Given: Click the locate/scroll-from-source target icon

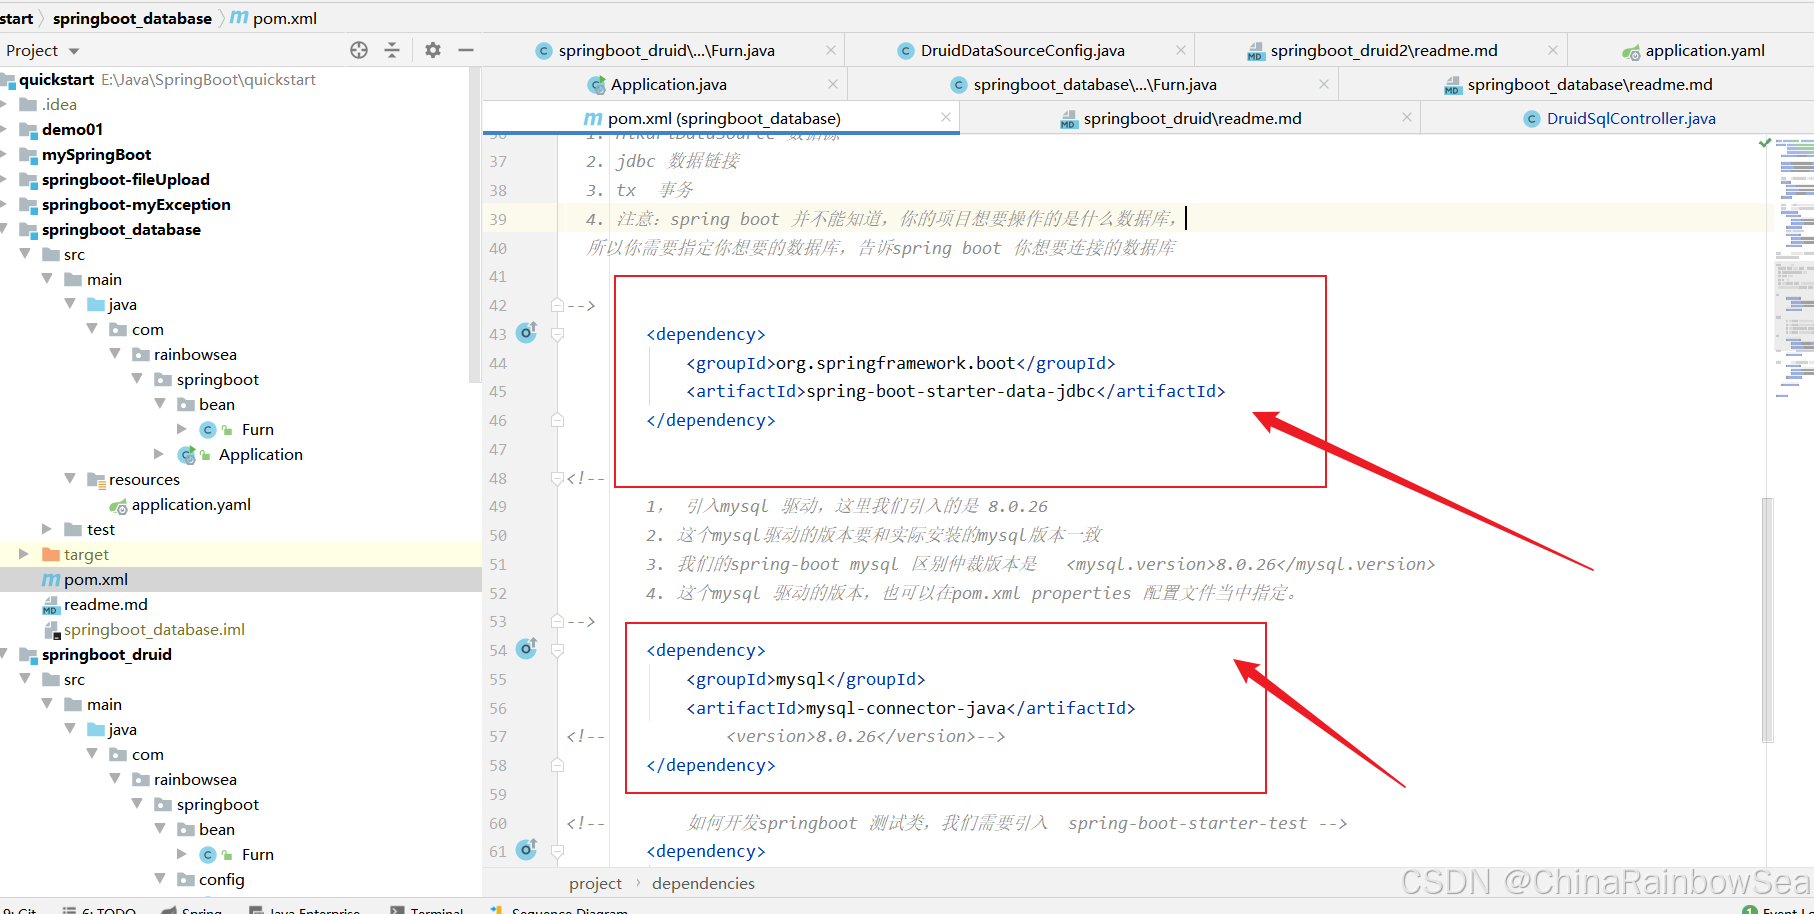Looking at the screenshot, I should 359,50.
